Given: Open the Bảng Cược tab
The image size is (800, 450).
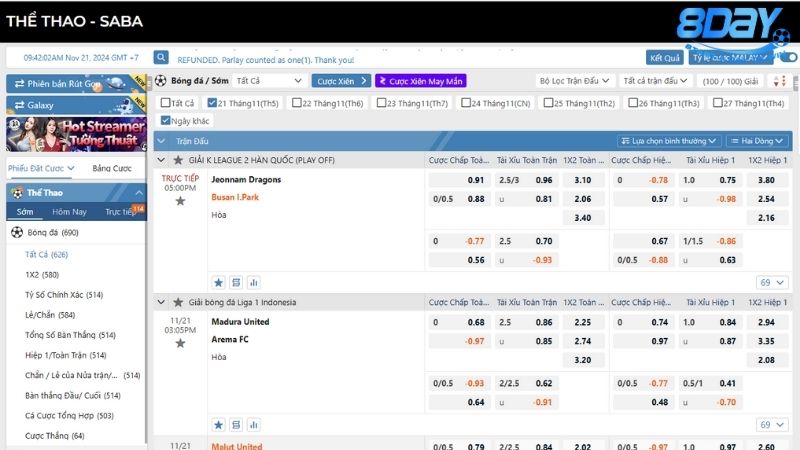Looking at the screenshot, I should pos(112,168).
